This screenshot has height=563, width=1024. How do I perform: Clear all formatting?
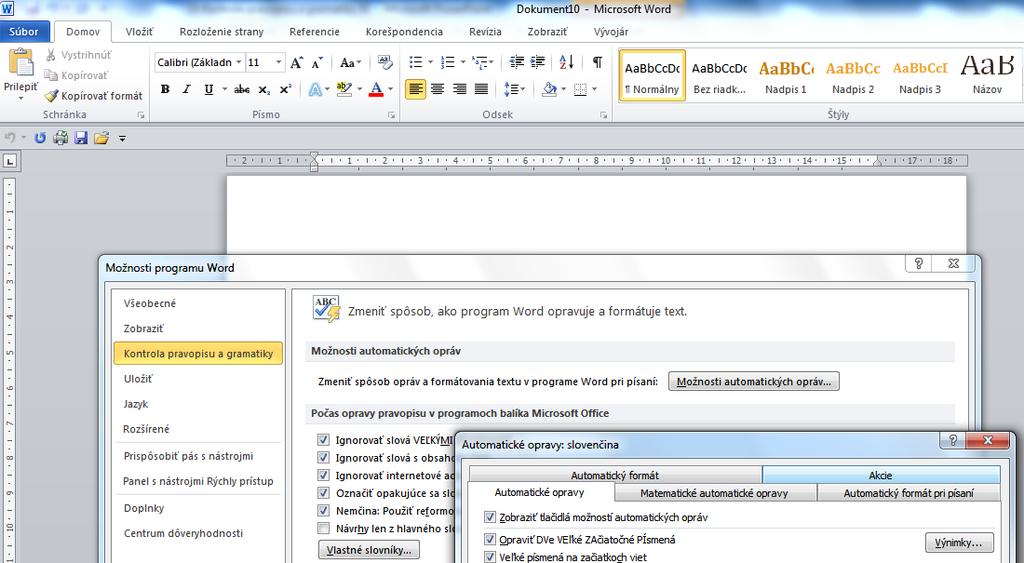(385, 63)
